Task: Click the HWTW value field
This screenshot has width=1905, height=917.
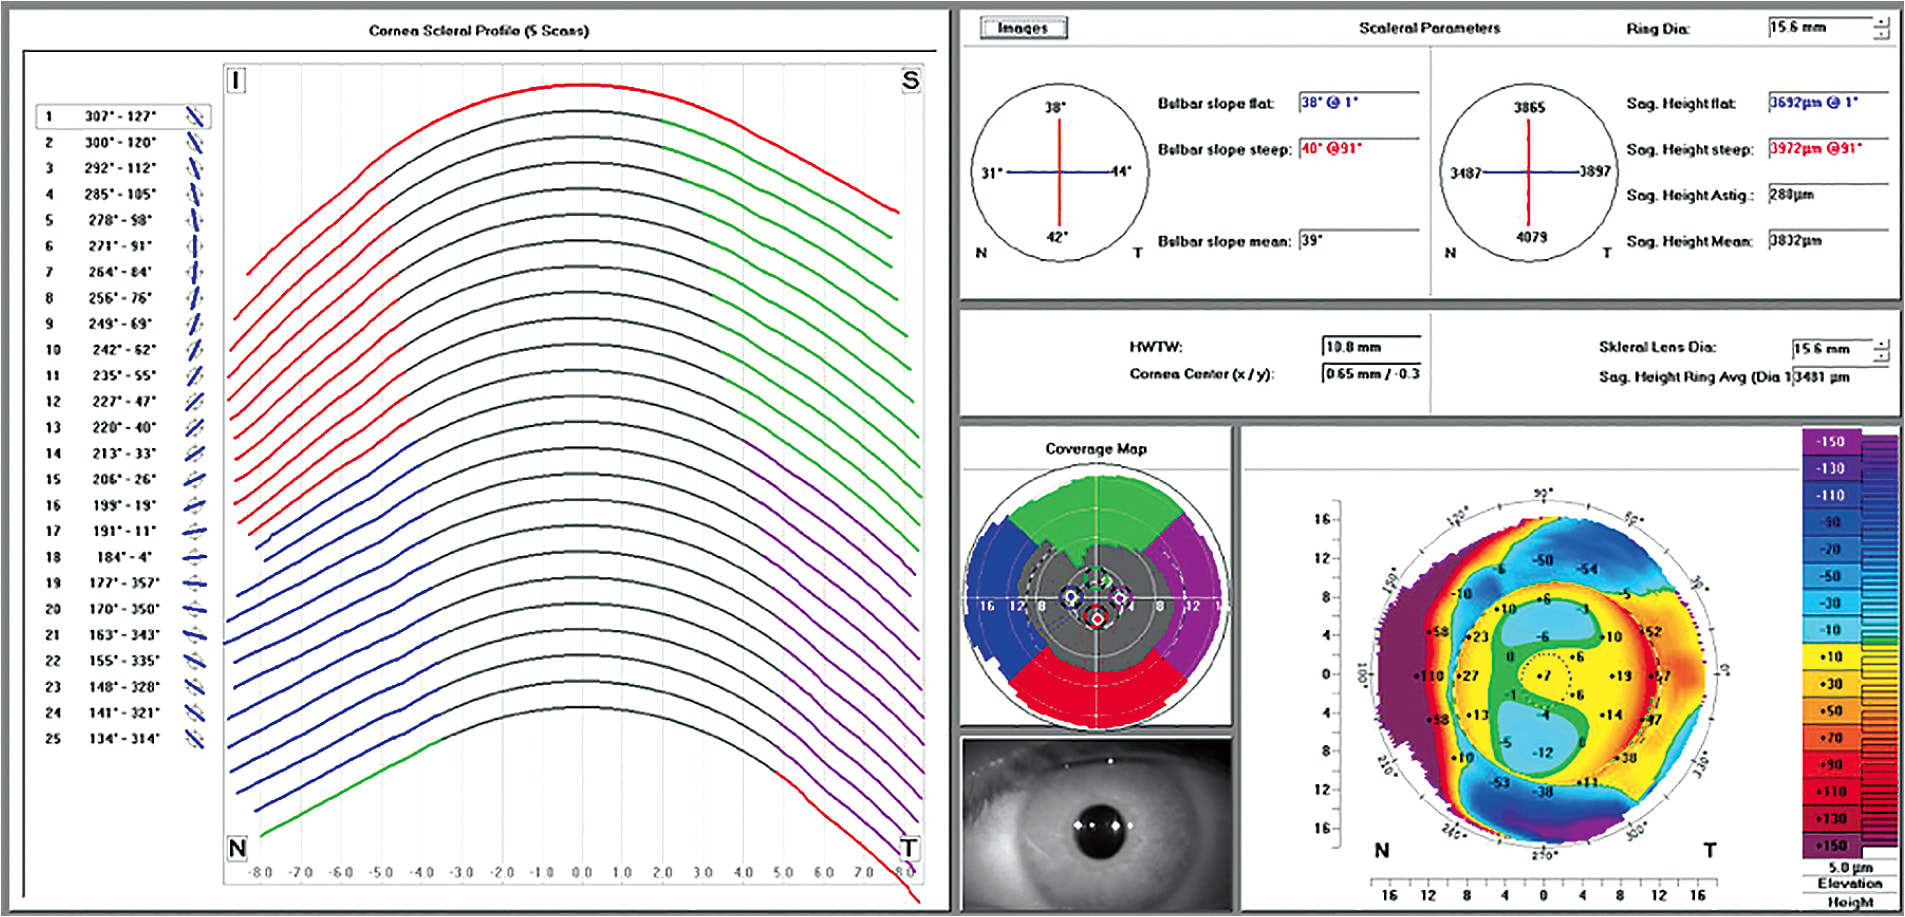Action: click(x=1371, y=347)
